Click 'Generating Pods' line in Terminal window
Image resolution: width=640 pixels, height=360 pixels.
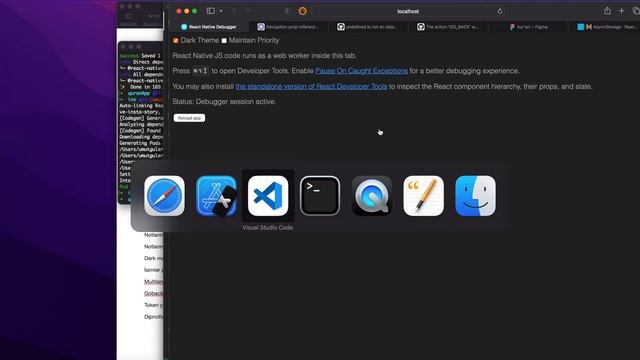141,143
